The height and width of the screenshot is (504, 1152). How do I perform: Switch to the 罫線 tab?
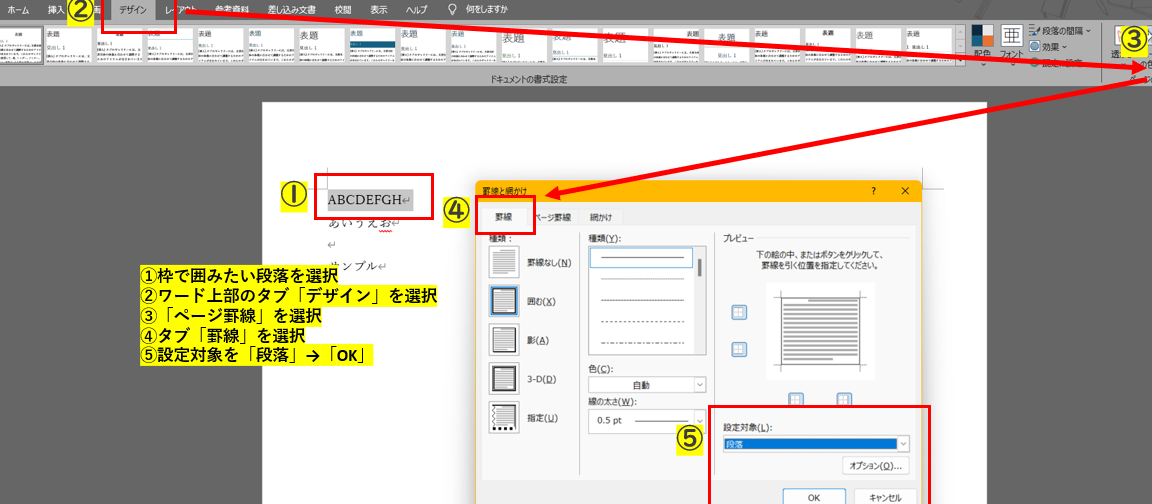[x=504, y=217]
